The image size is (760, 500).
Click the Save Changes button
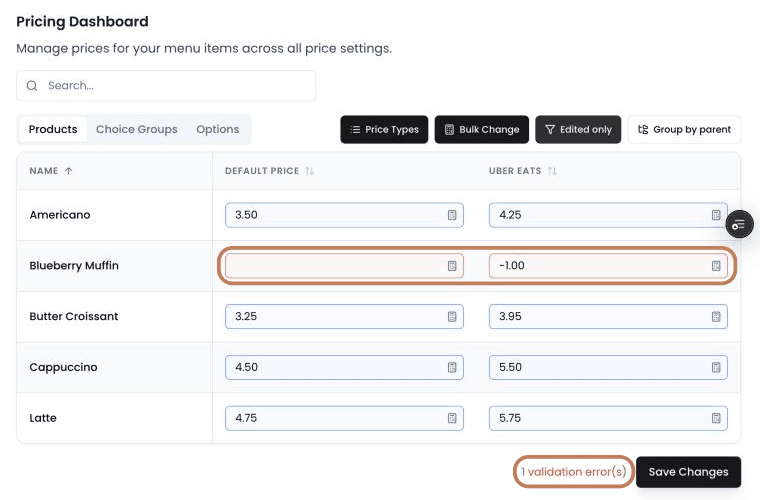pyautogui.click(x=688, y=472)
